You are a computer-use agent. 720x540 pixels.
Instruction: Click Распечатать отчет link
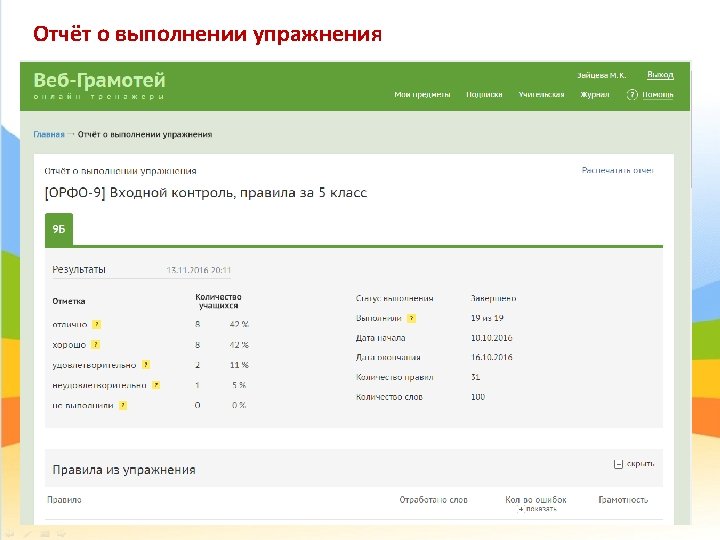point(617,170)
